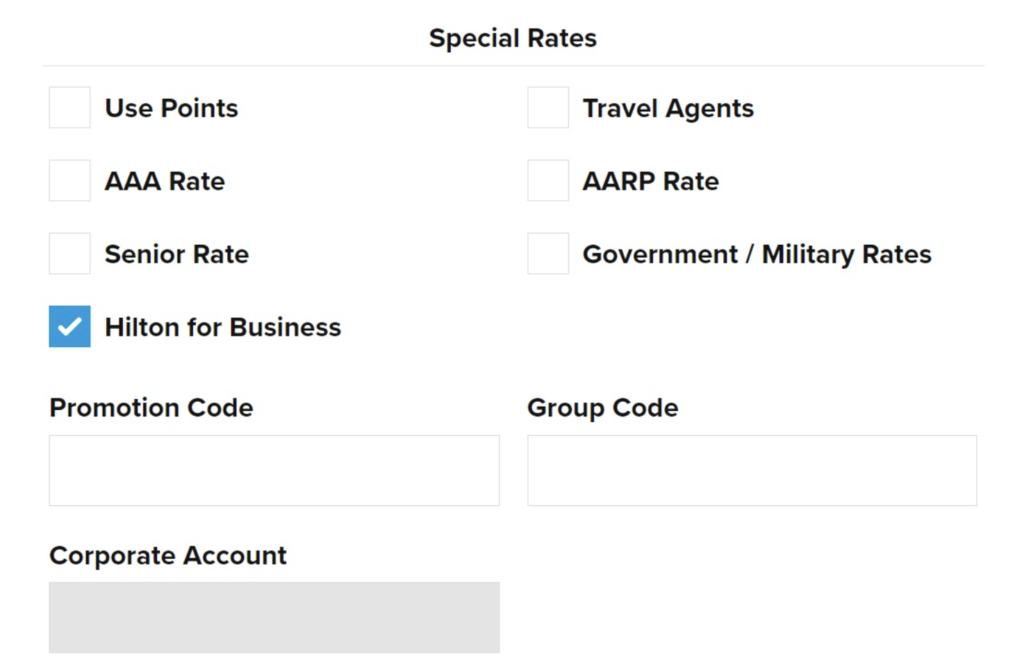
Task: Click the "Use Points" label text
Action: pos(172,108)
